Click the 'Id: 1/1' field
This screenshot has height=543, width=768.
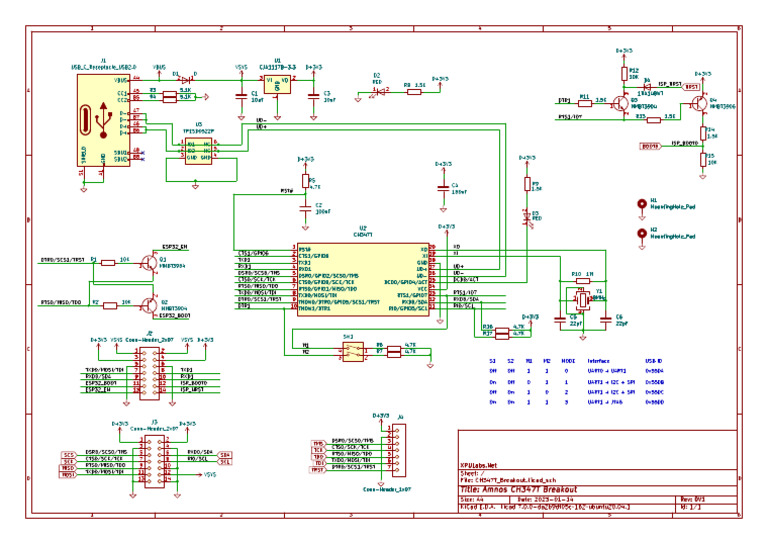point(691,507)
